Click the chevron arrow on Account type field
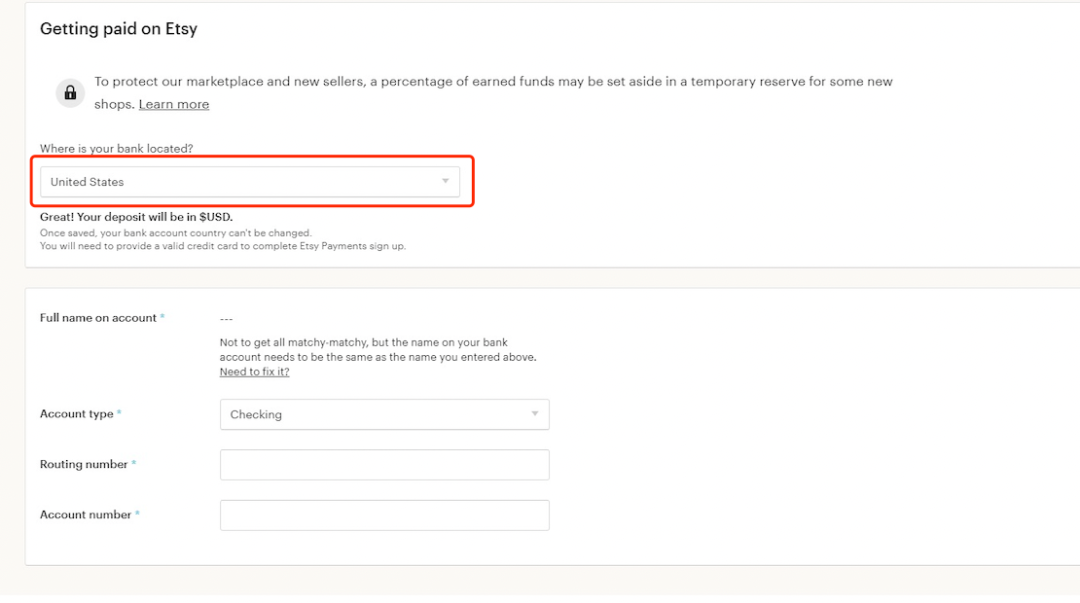Viewport: 1080px width, 603px height. [538, 414]
